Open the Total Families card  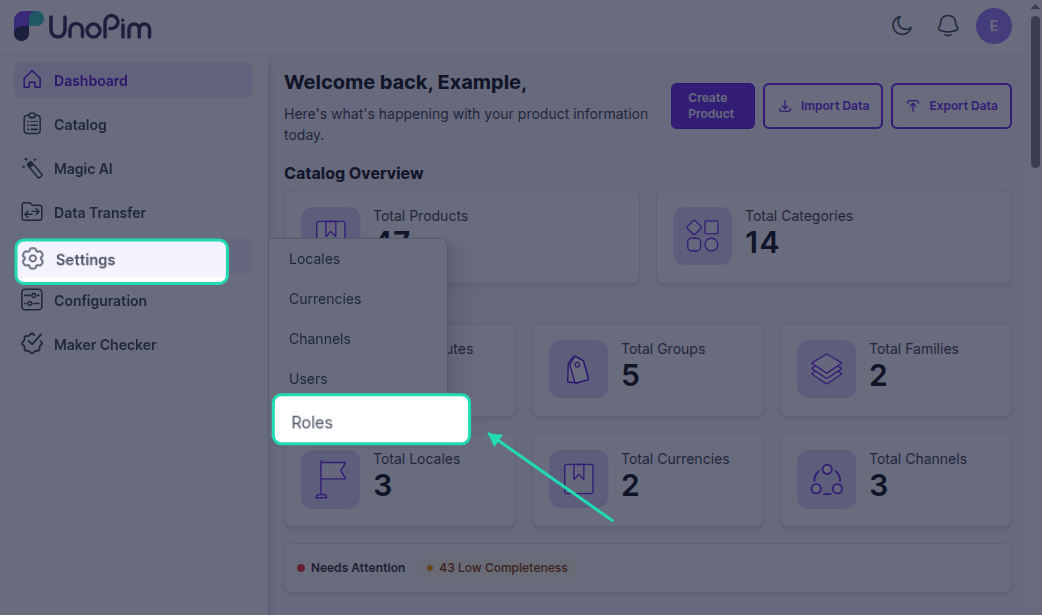click(x=896, y=370)
